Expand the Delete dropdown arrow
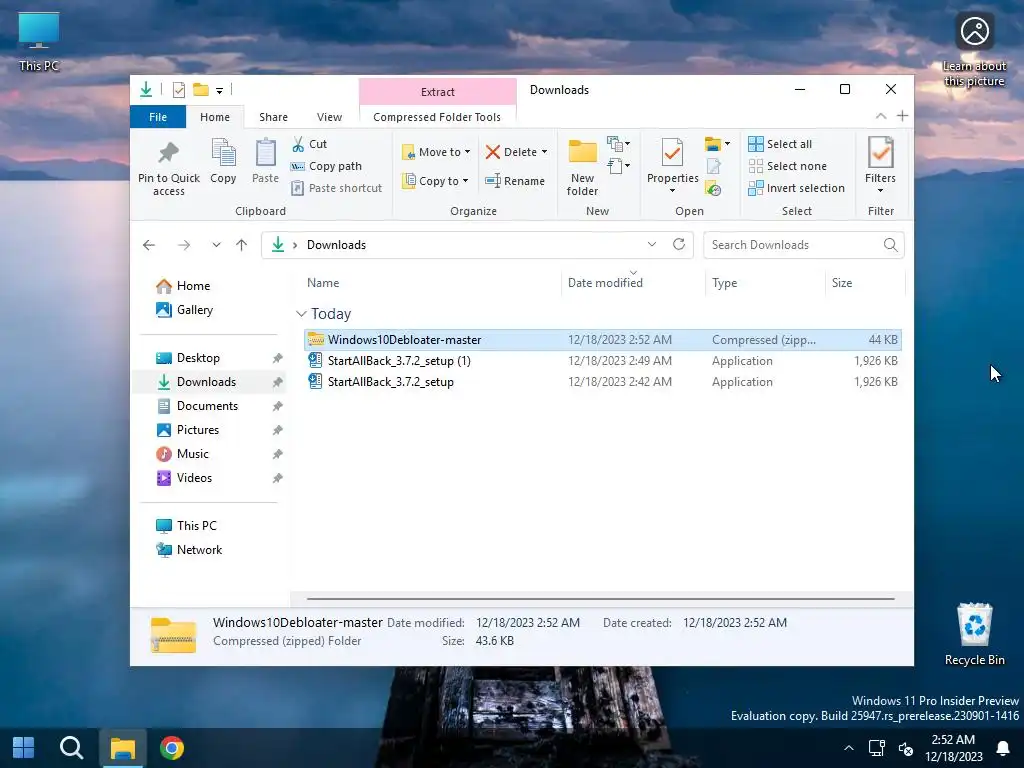The image size is (1024, 768). (544, 152)
